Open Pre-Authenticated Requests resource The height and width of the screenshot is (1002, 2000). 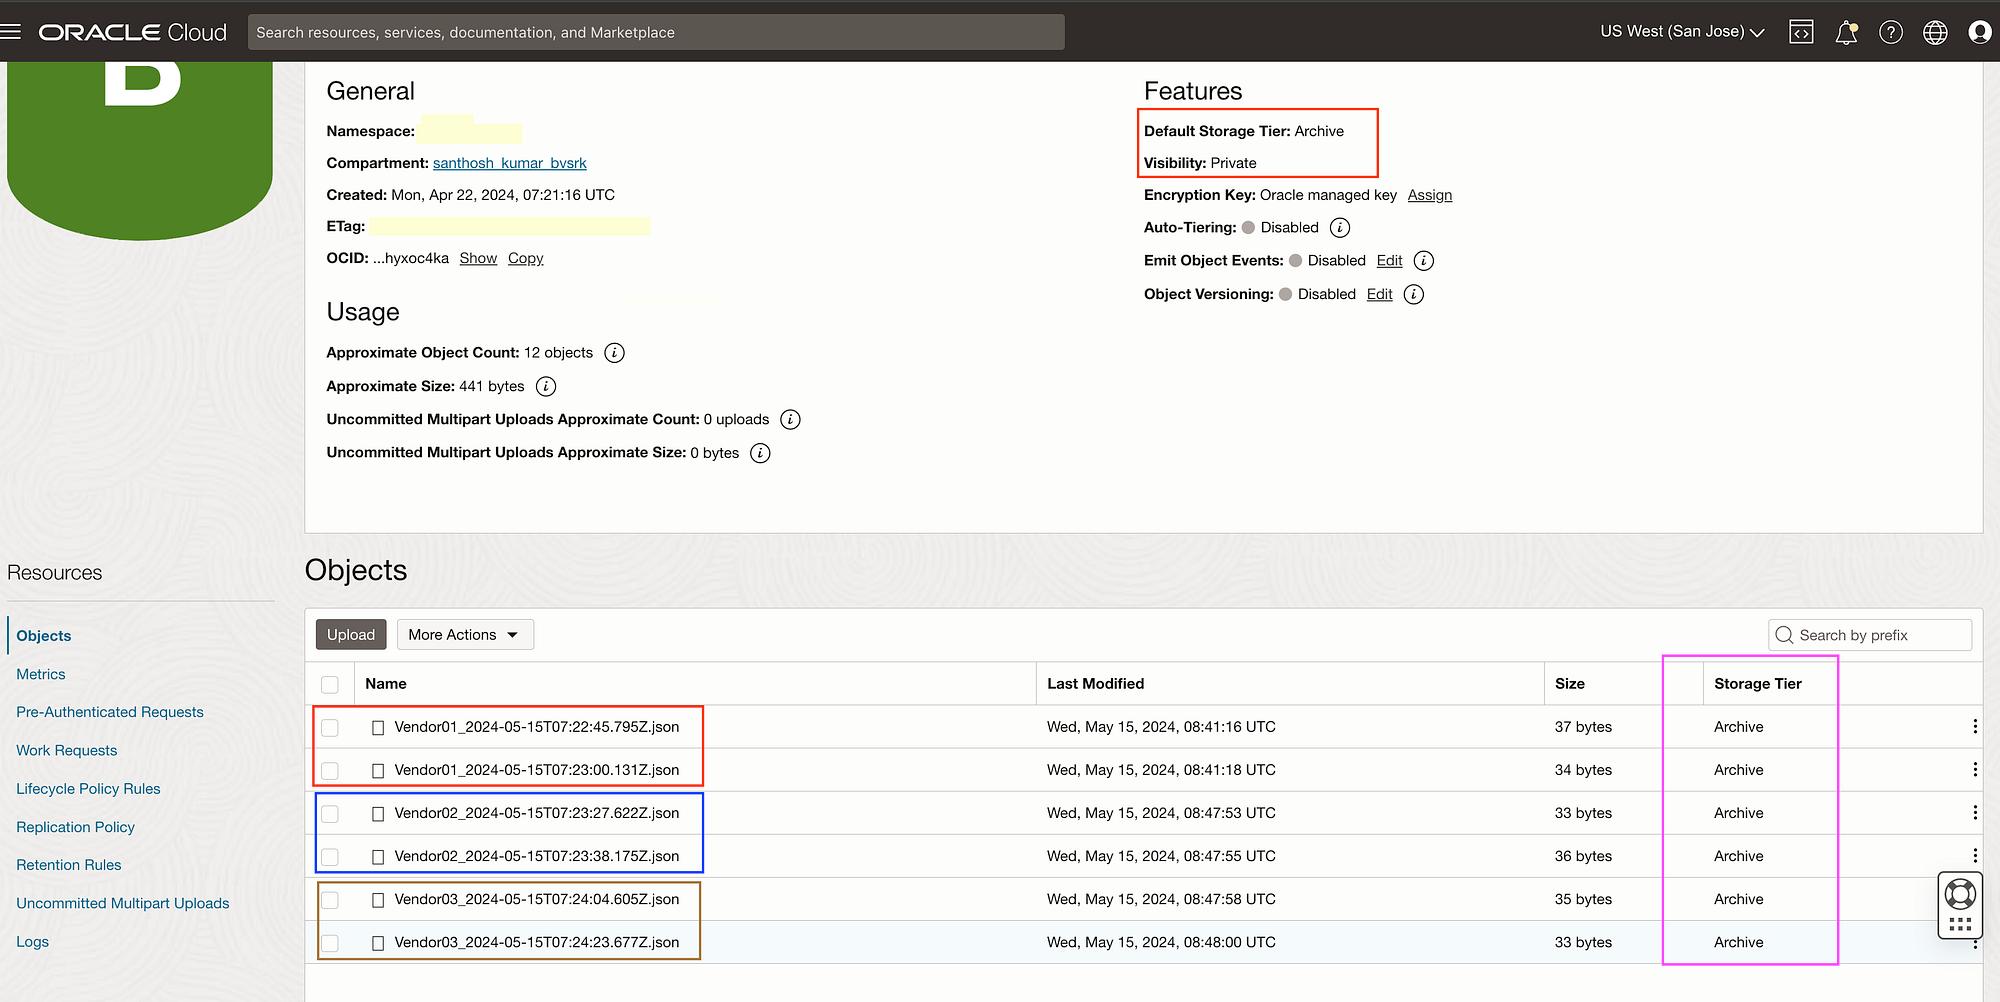click(x=110, y=712)
